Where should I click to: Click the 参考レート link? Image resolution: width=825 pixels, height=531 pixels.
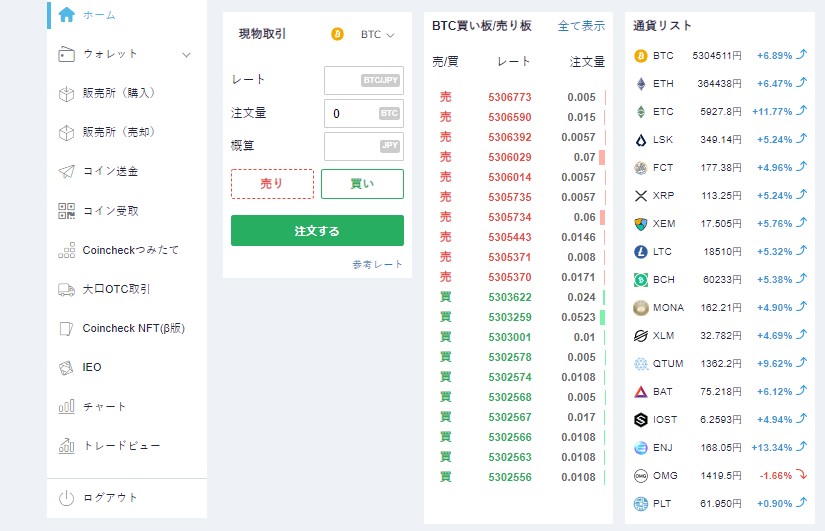point(377,265)
